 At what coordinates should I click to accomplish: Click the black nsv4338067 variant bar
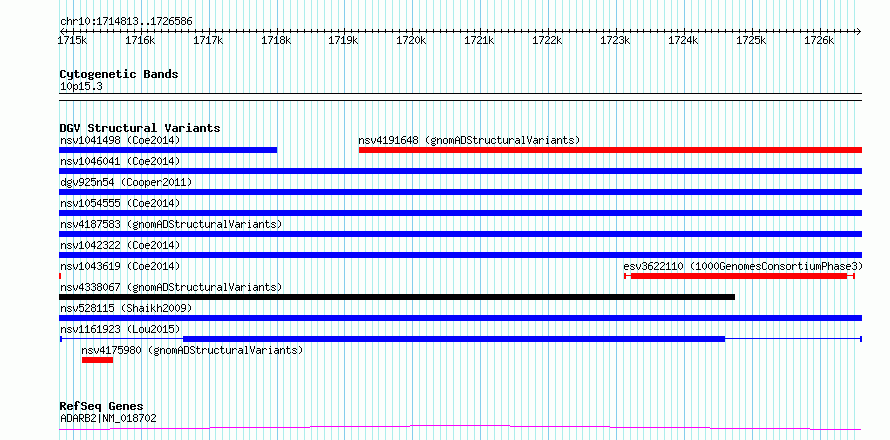click(x=397, y=297)
